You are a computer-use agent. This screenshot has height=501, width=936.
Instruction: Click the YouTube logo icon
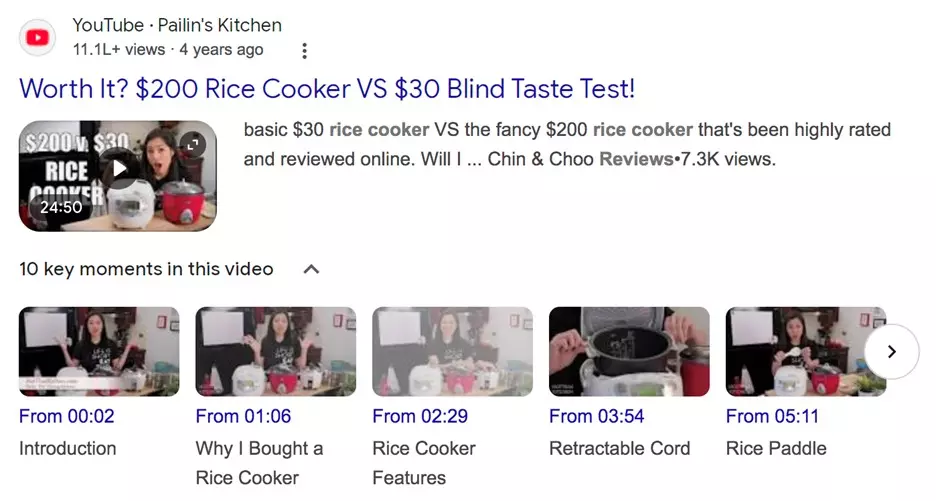38,38
